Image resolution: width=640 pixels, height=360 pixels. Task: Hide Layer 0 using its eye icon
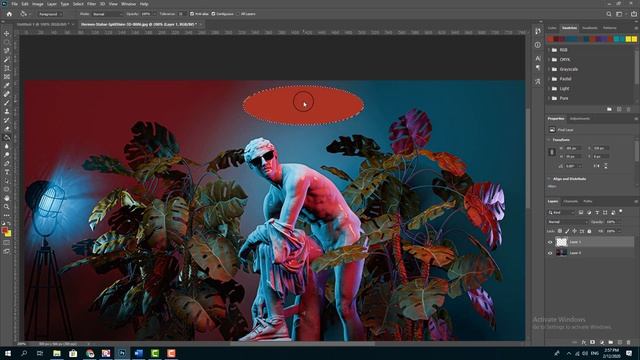[550, 253]
